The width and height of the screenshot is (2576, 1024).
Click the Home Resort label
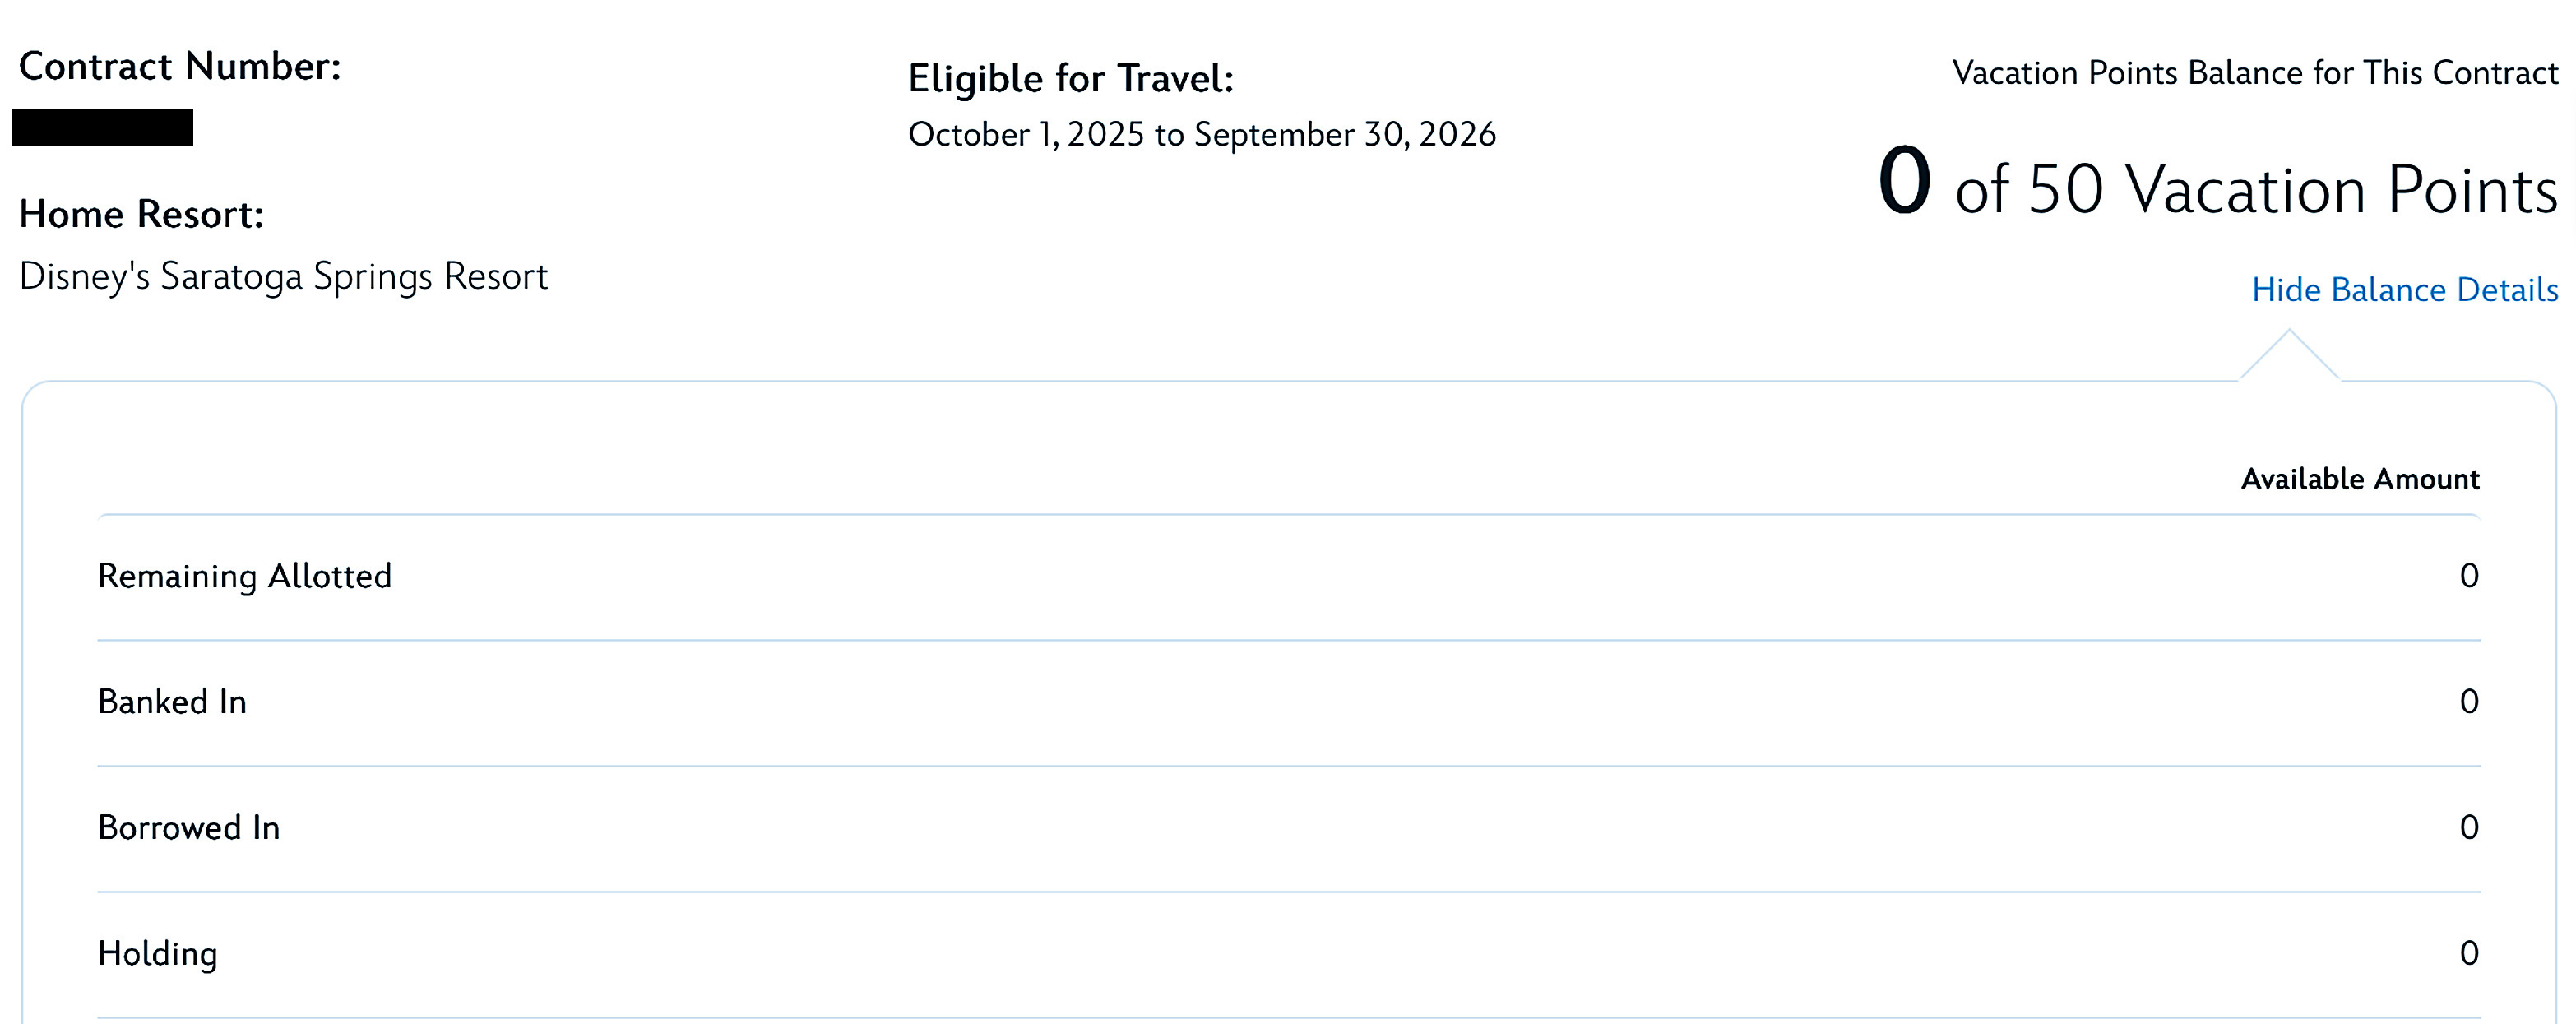(141, 214)
